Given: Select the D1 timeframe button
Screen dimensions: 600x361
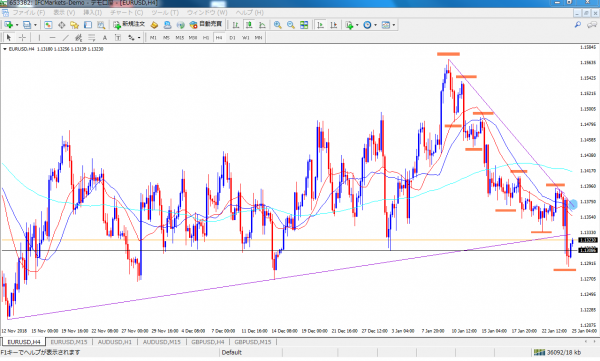Looking at the screenshot, I should click(232, 38).
